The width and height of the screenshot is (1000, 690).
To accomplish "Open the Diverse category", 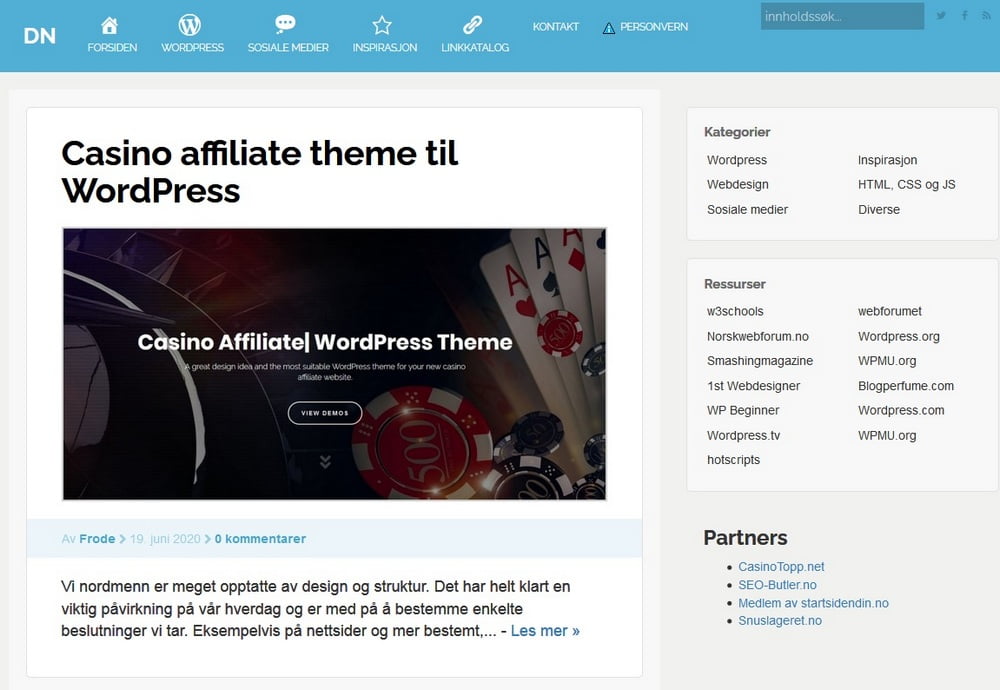I will [879, 210].
